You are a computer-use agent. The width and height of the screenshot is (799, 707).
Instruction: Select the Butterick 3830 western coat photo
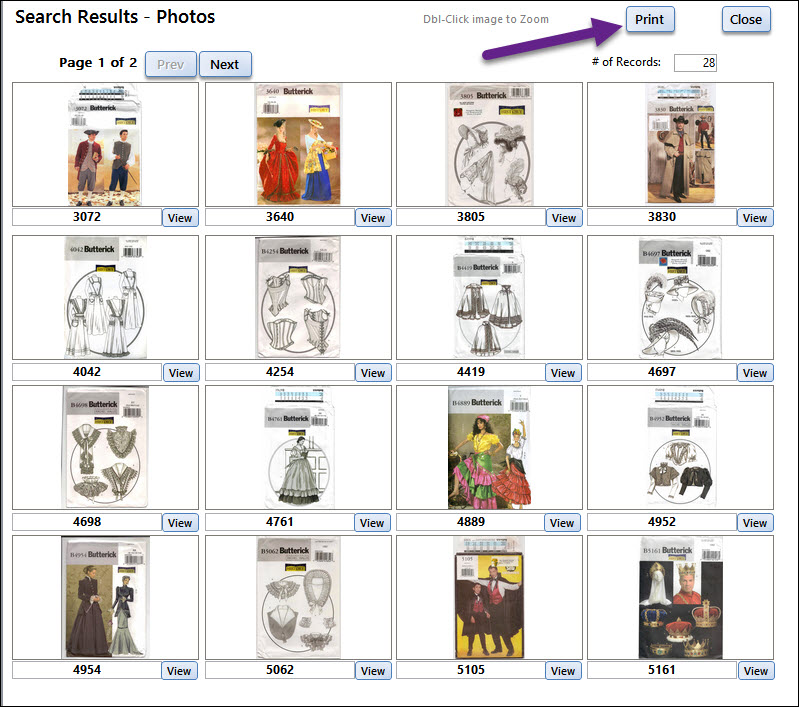(x=680, y=145)
